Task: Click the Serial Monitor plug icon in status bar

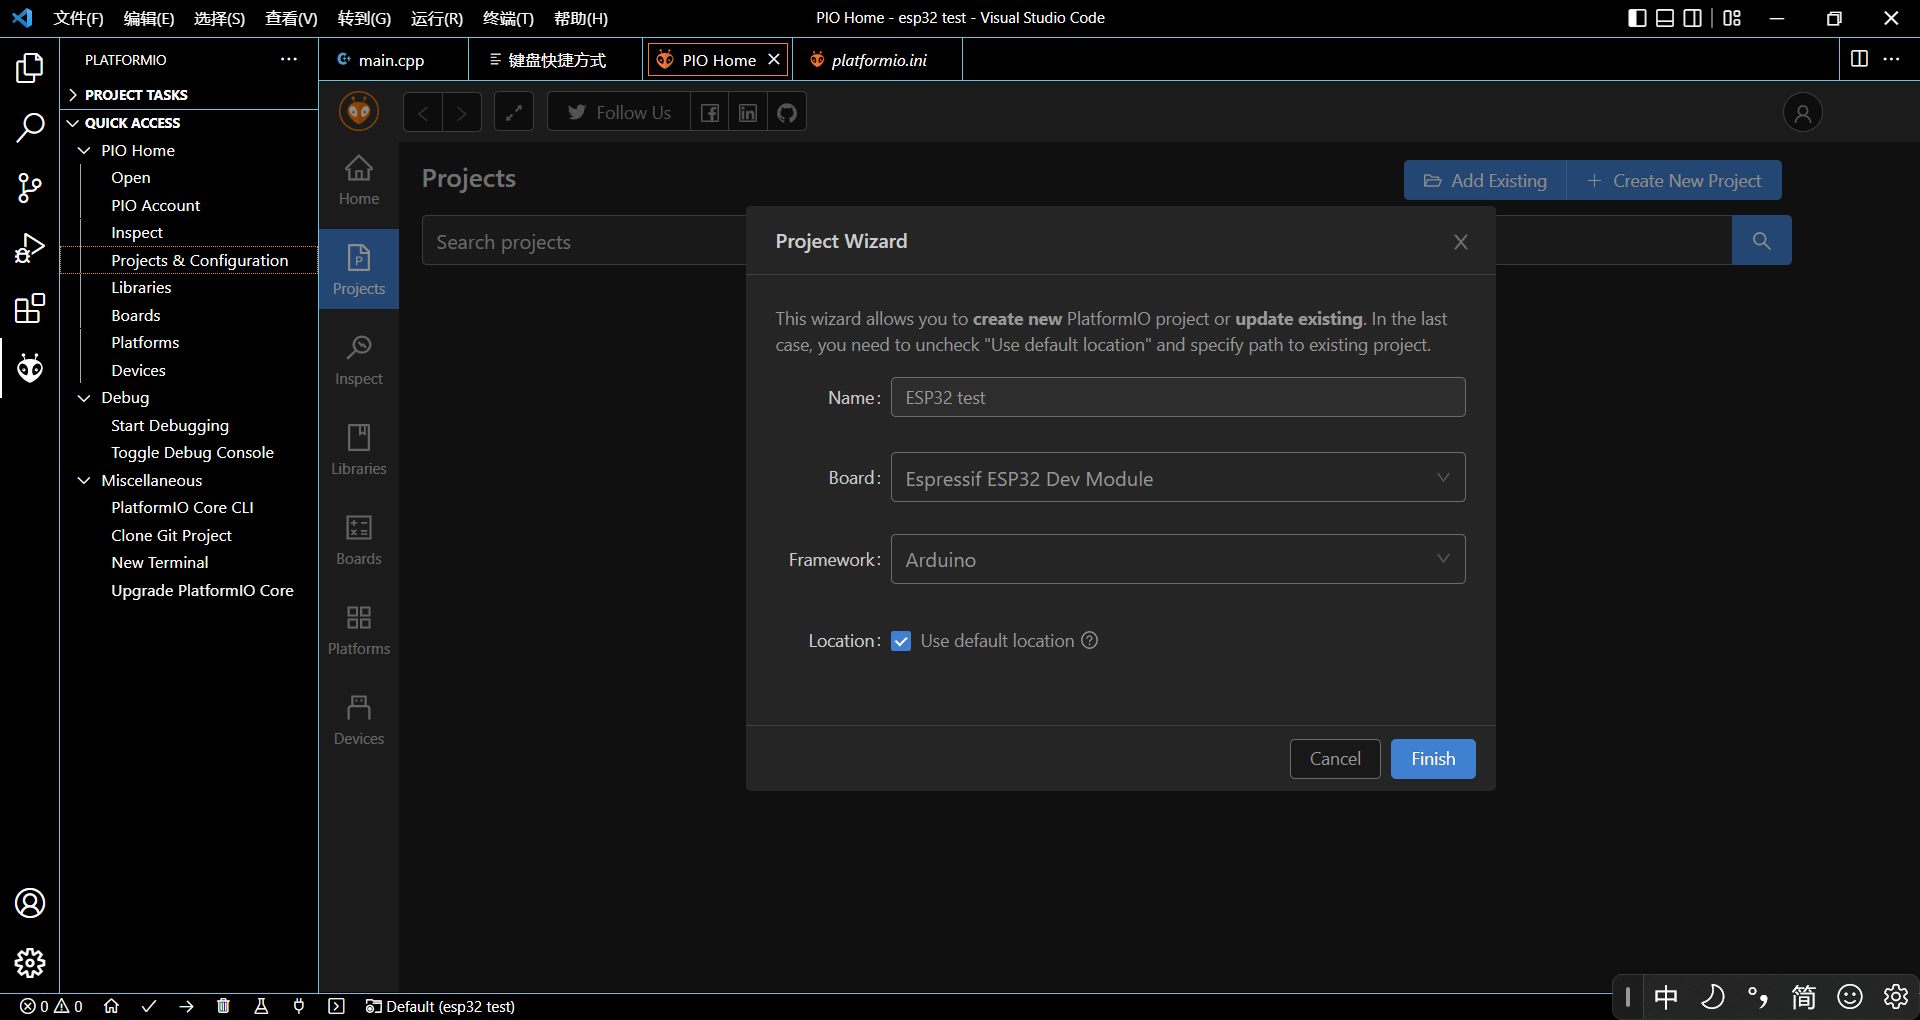Action: 298,1006
